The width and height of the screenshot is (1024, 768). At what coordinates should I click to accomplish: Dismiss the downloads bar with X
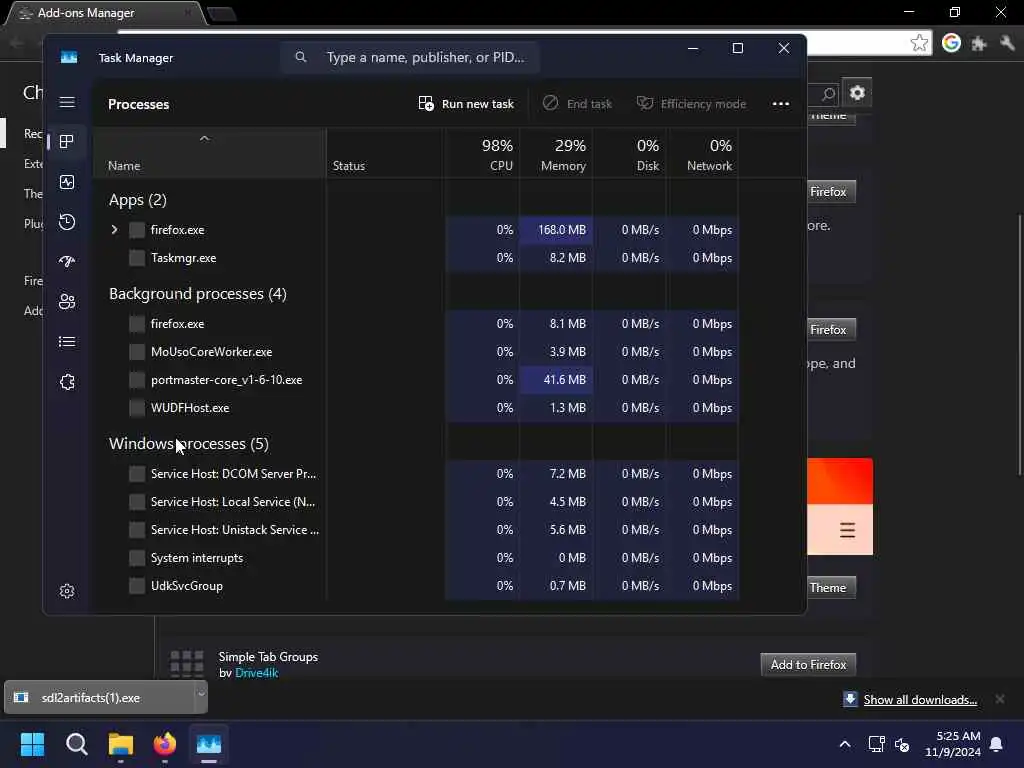tap(999, 699)
